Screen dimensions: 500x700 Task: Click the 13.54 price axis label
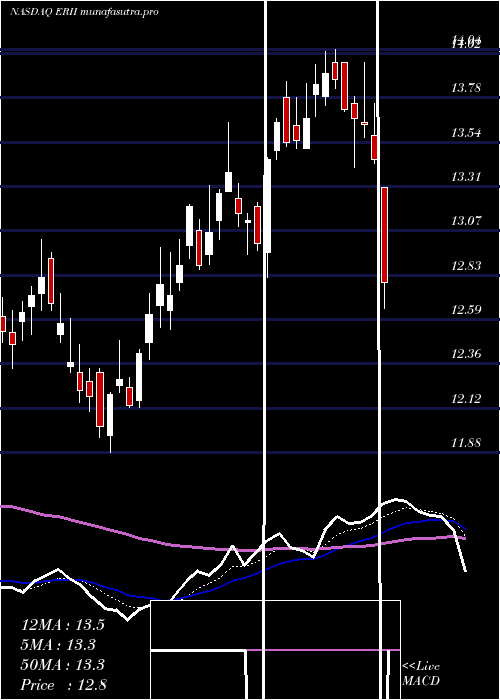point(466,132)
